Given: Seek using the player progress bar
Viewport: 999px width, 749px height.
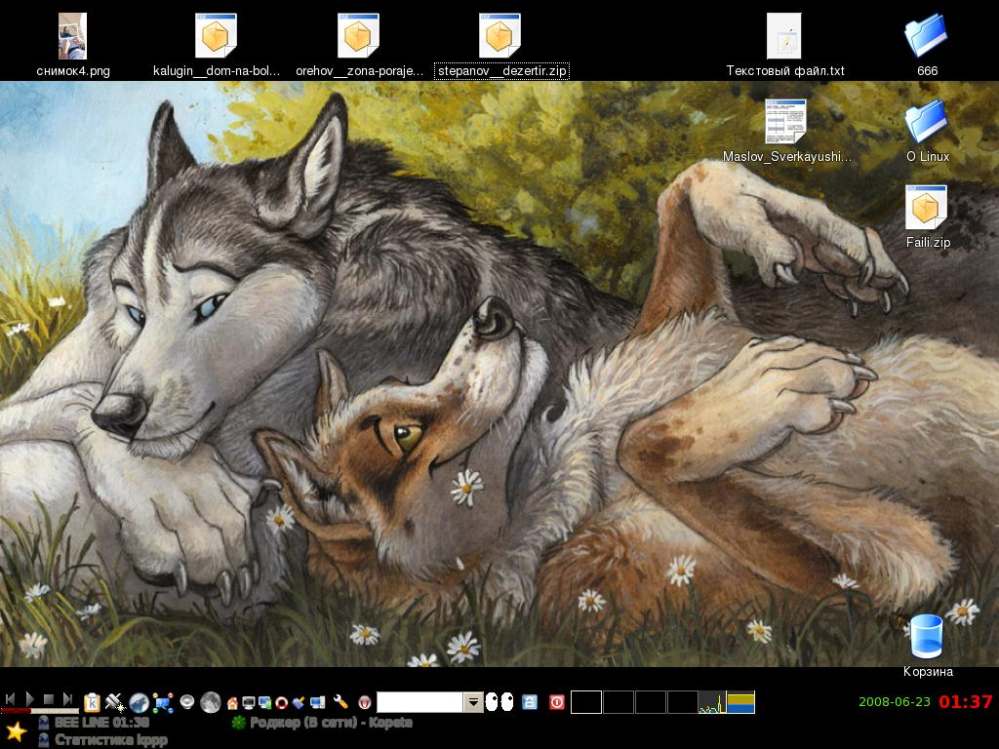Looking at the screenshot, I should 40,710.
